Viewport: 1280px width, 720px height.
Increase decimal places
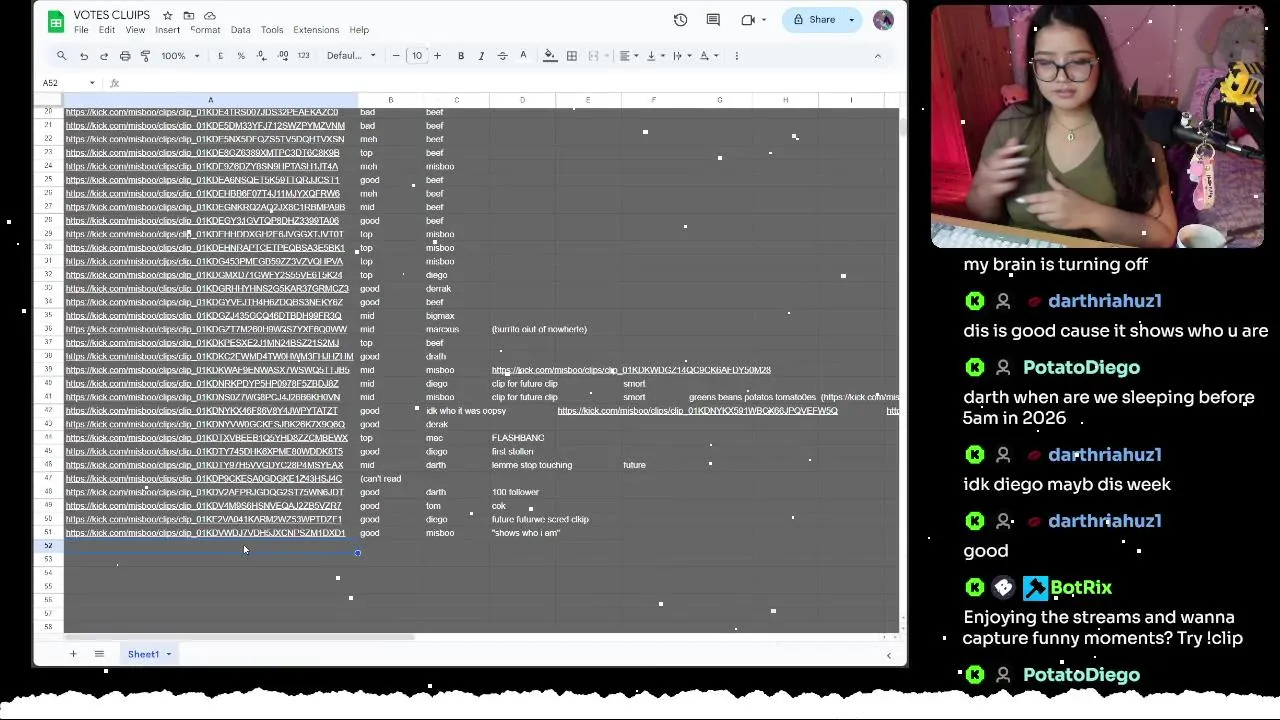pyautogui.click(x=283, y=56)
